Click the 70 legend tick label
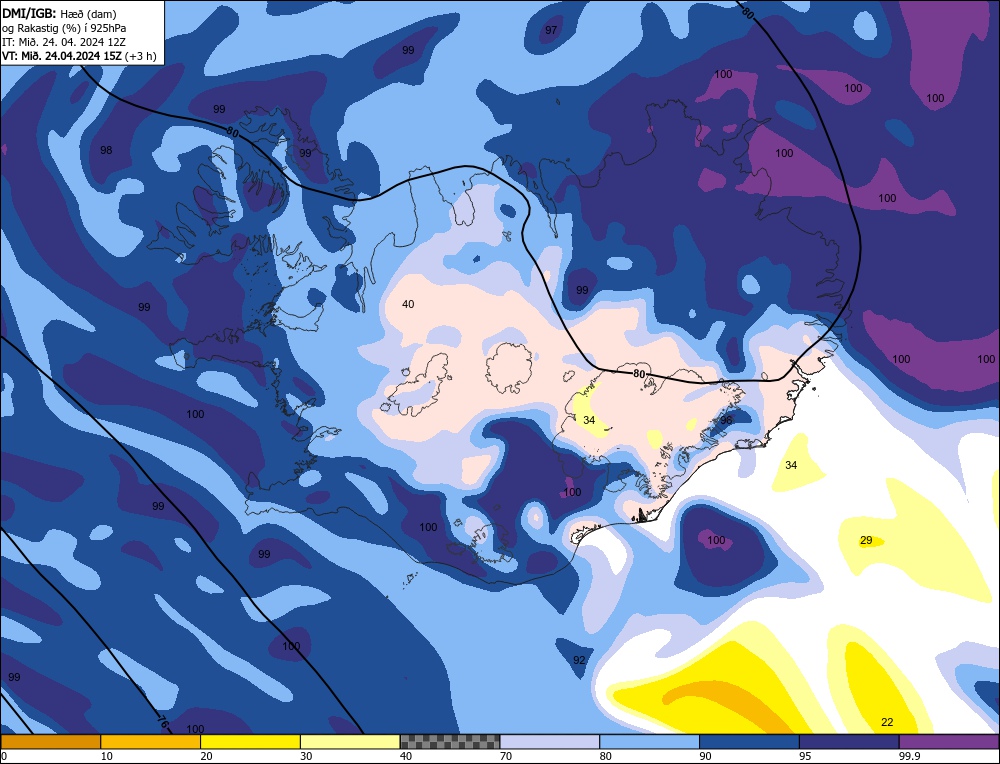1000x764 pixels. coord(506,756)
